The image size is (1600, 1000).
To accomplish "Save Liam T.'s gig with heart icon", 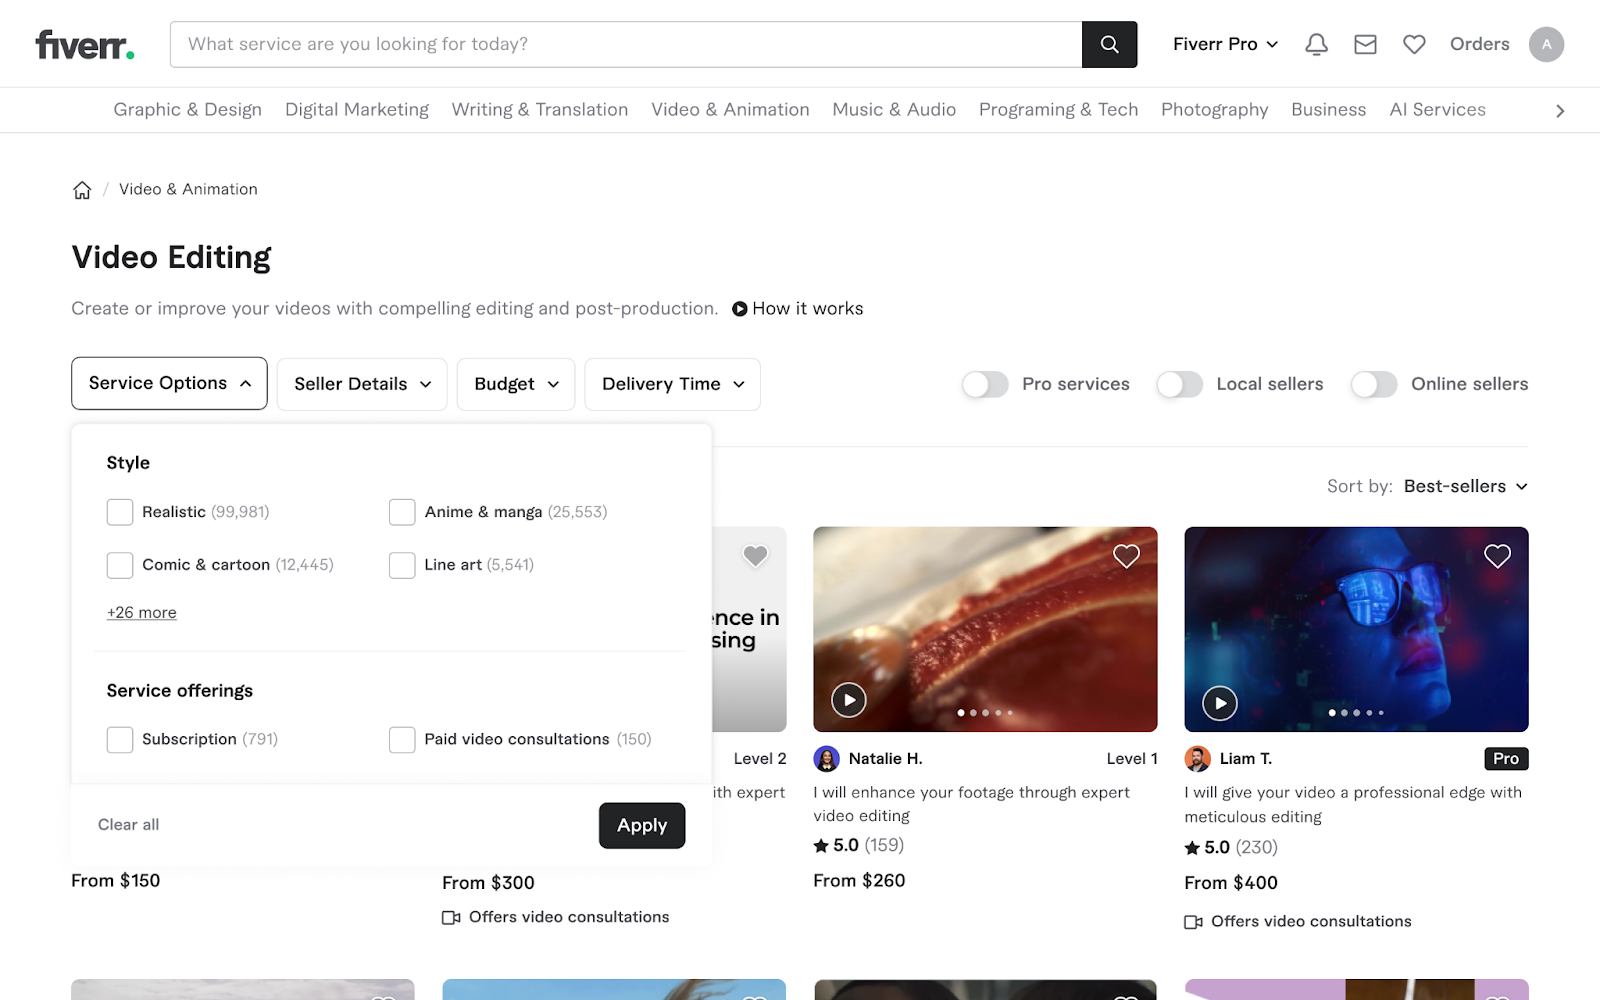I will 1497,556.
